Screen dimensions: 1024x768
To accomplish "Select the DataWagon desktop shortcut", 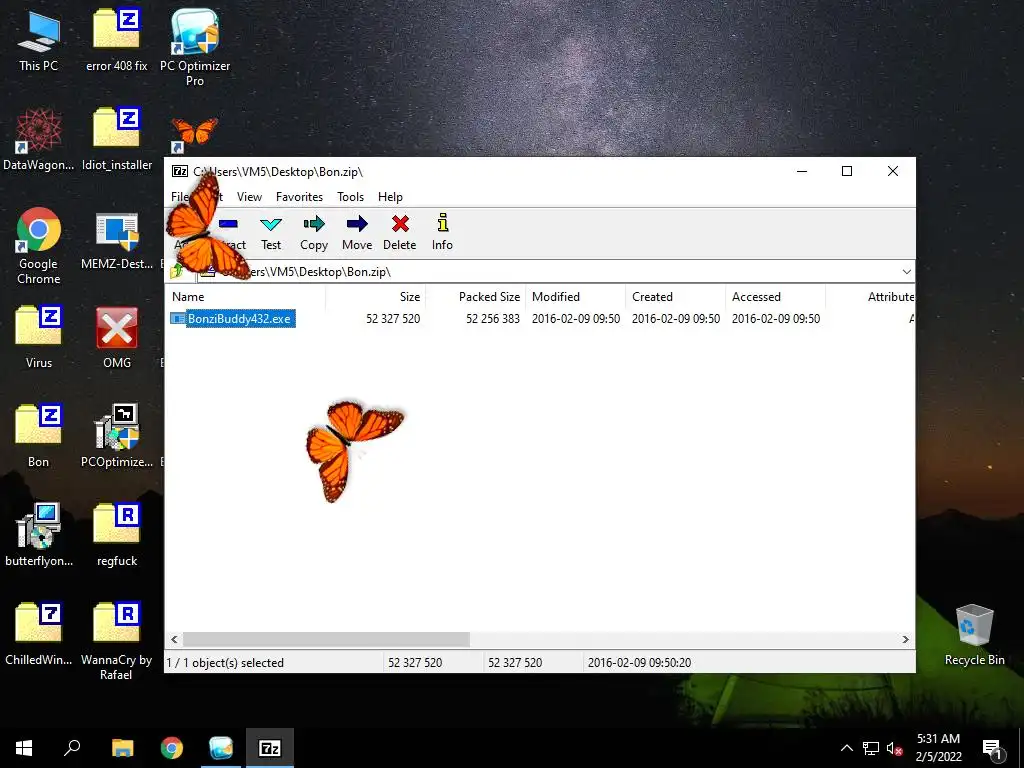I will [39, 140].
